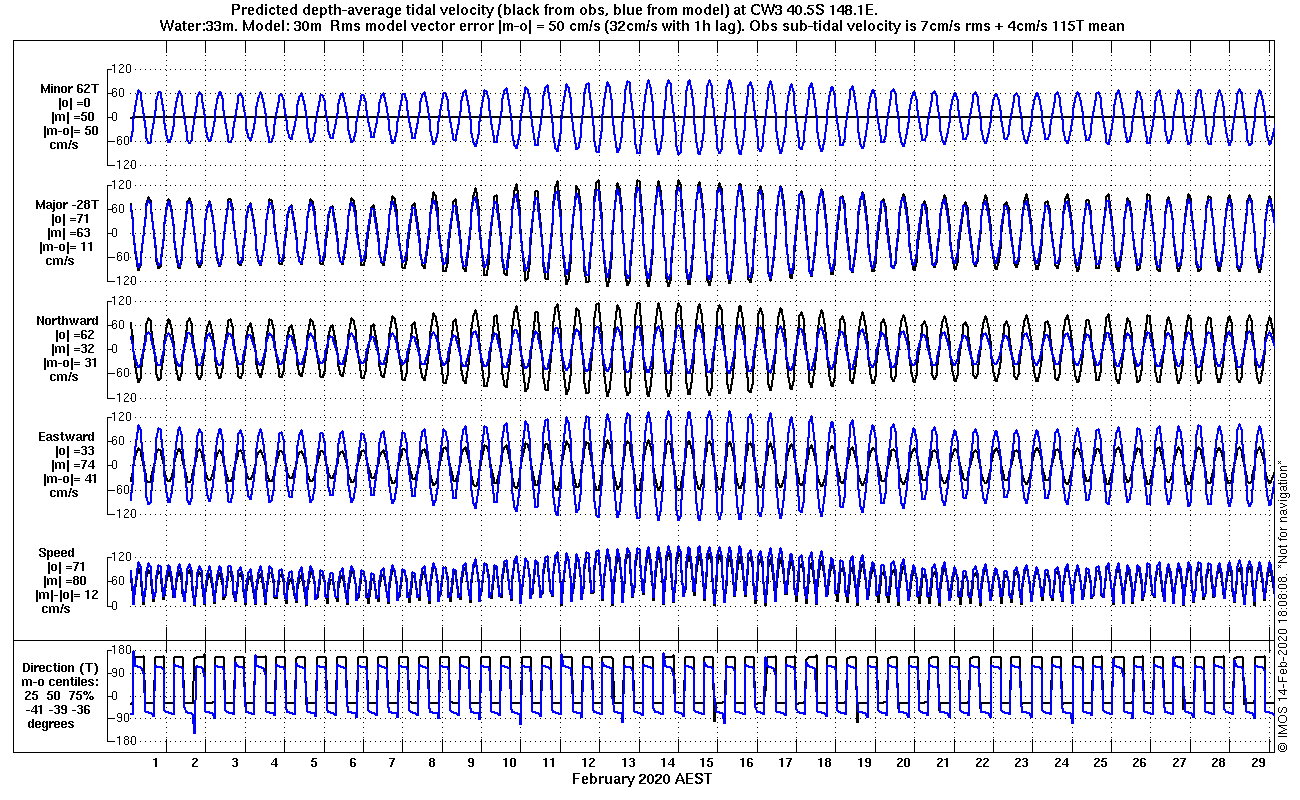Click day '26' on the date axis
Image resolution: width=1300 pixels, height=800 pixels.
(x=1139, y=762)
